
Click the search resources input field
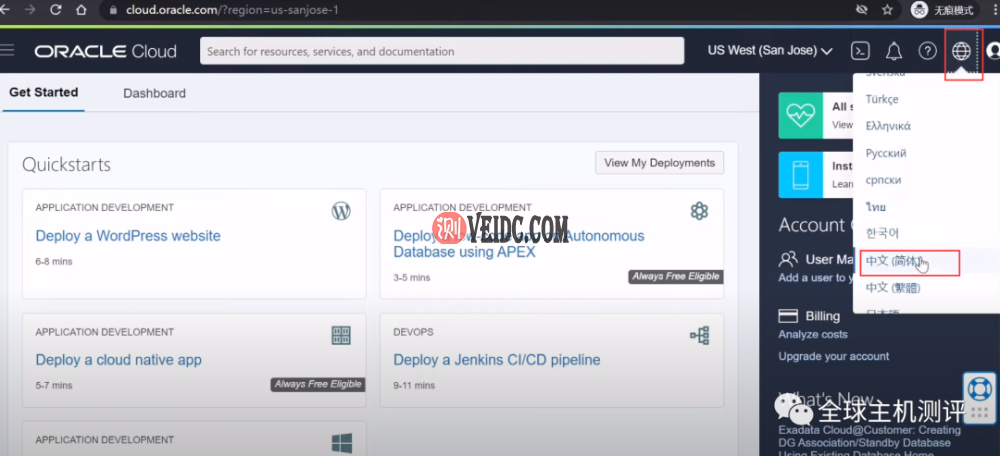[x=441, y=51]
